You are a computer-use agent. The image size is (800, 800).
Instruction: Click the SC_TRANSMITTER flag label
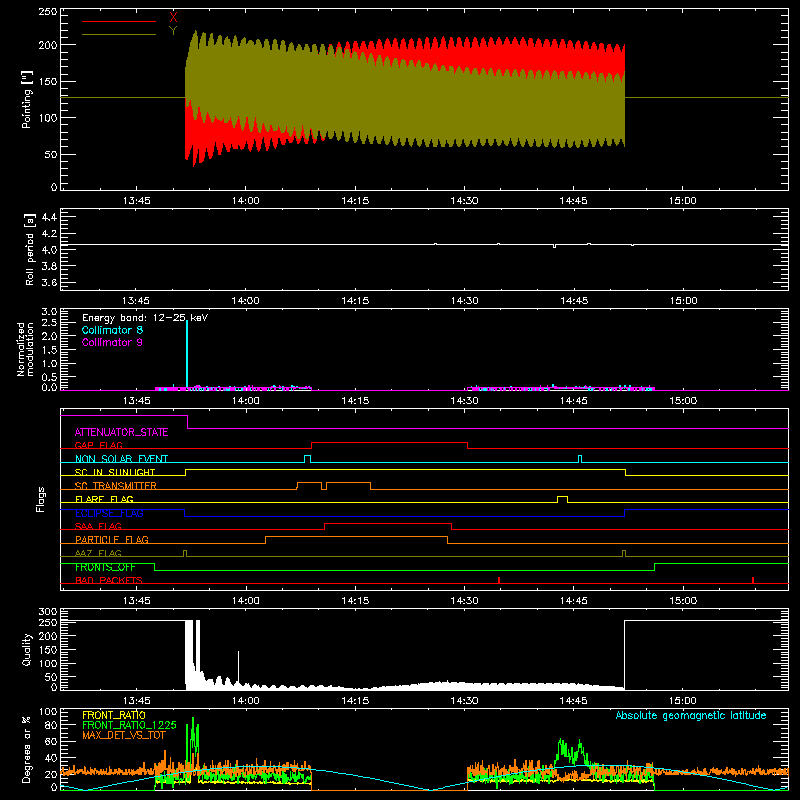[x=116, y=485]
